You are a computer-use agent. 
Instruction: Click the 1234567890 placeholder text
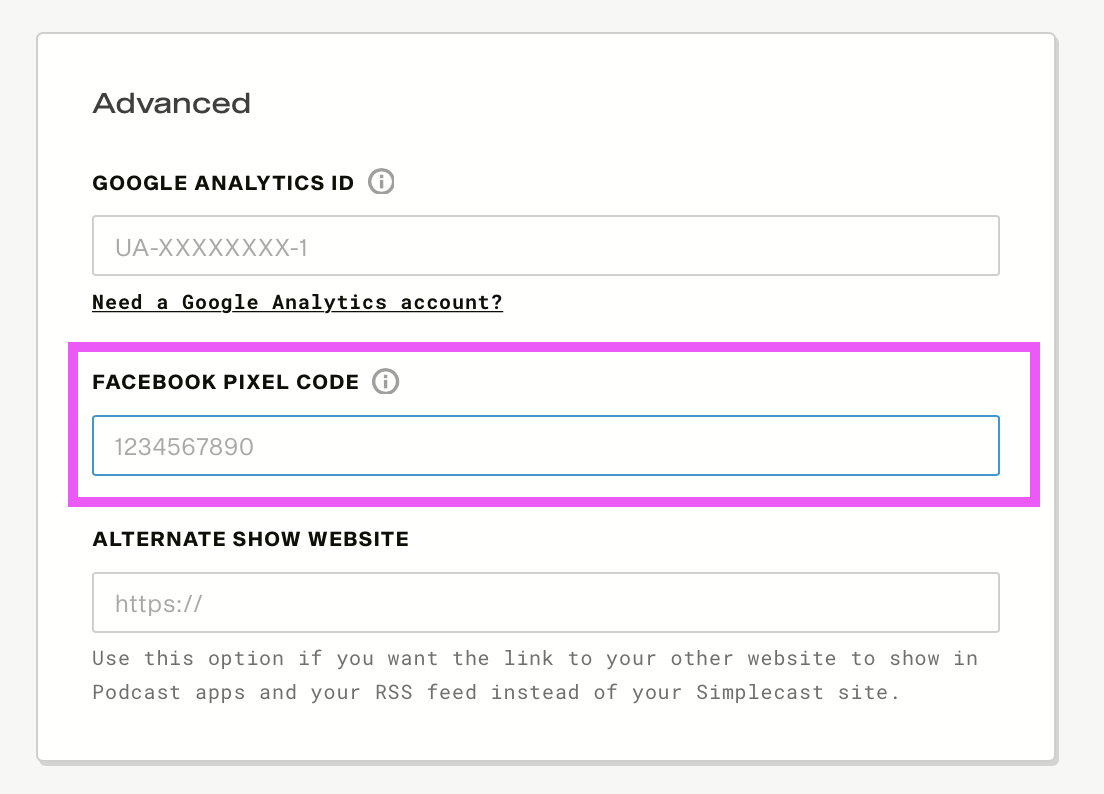coord(184,447)
